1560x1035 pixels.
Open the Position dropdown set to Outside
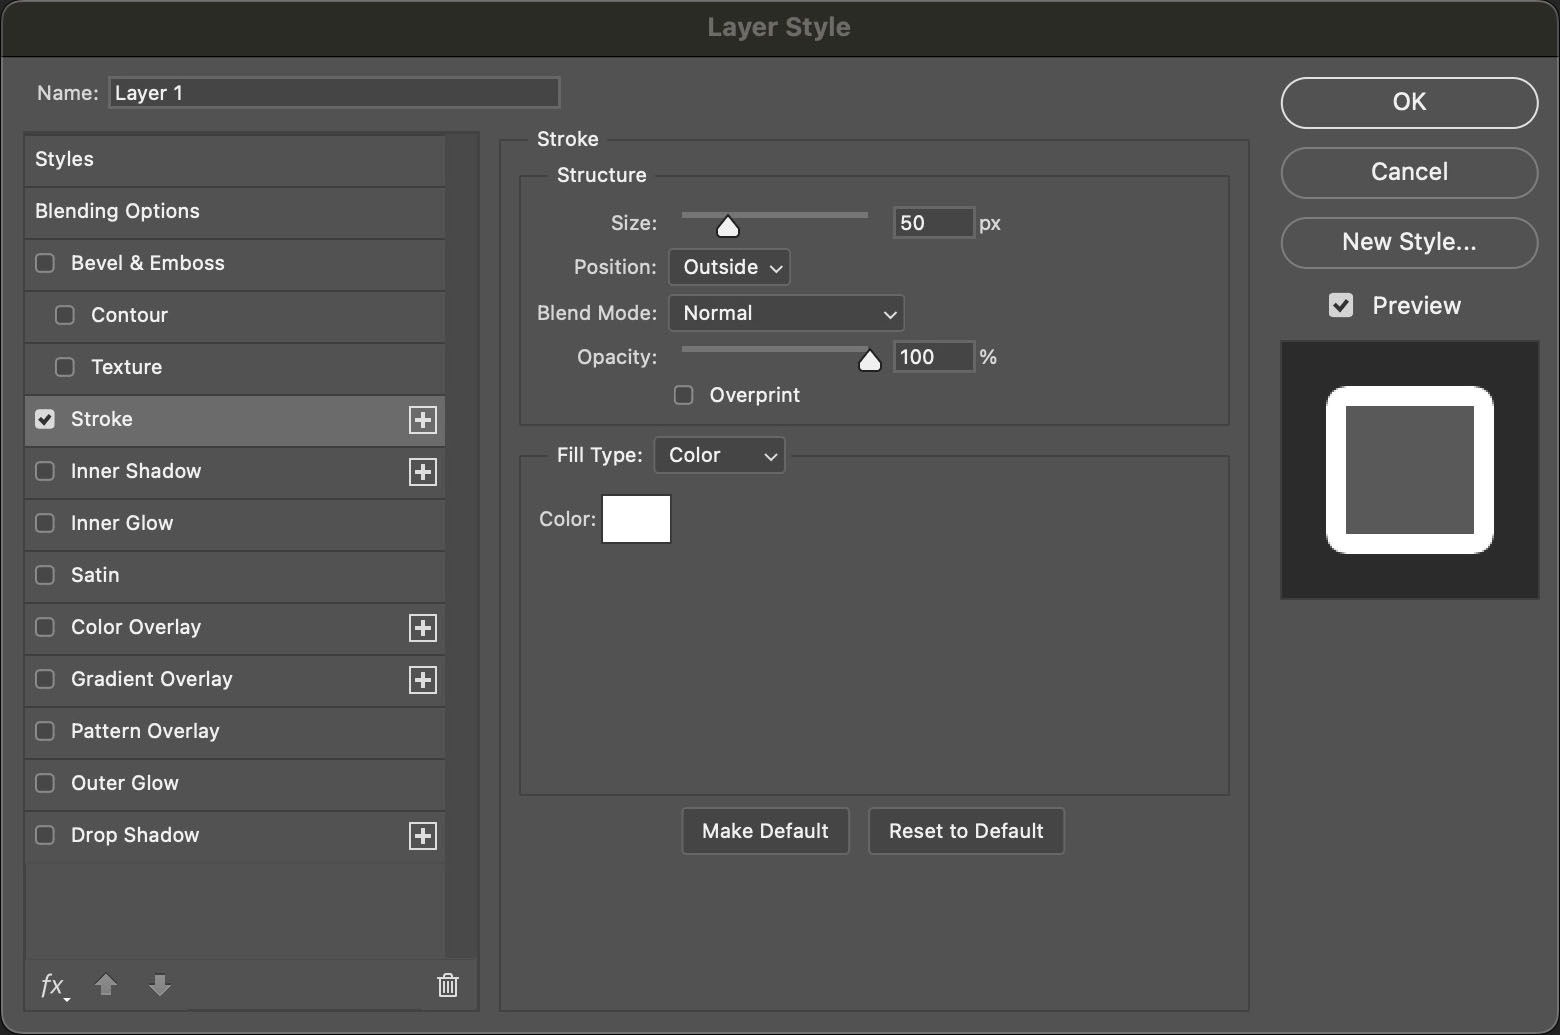[729, 267]
